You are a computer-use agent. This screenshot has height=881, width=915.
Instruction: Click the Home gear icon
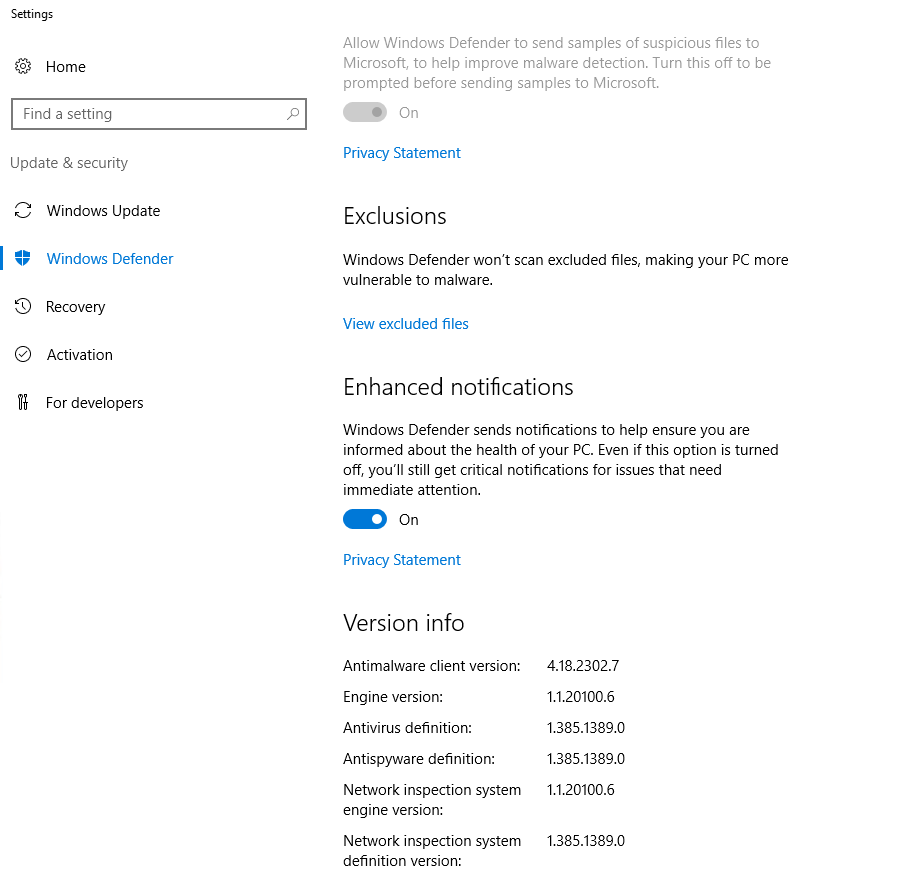23,67
